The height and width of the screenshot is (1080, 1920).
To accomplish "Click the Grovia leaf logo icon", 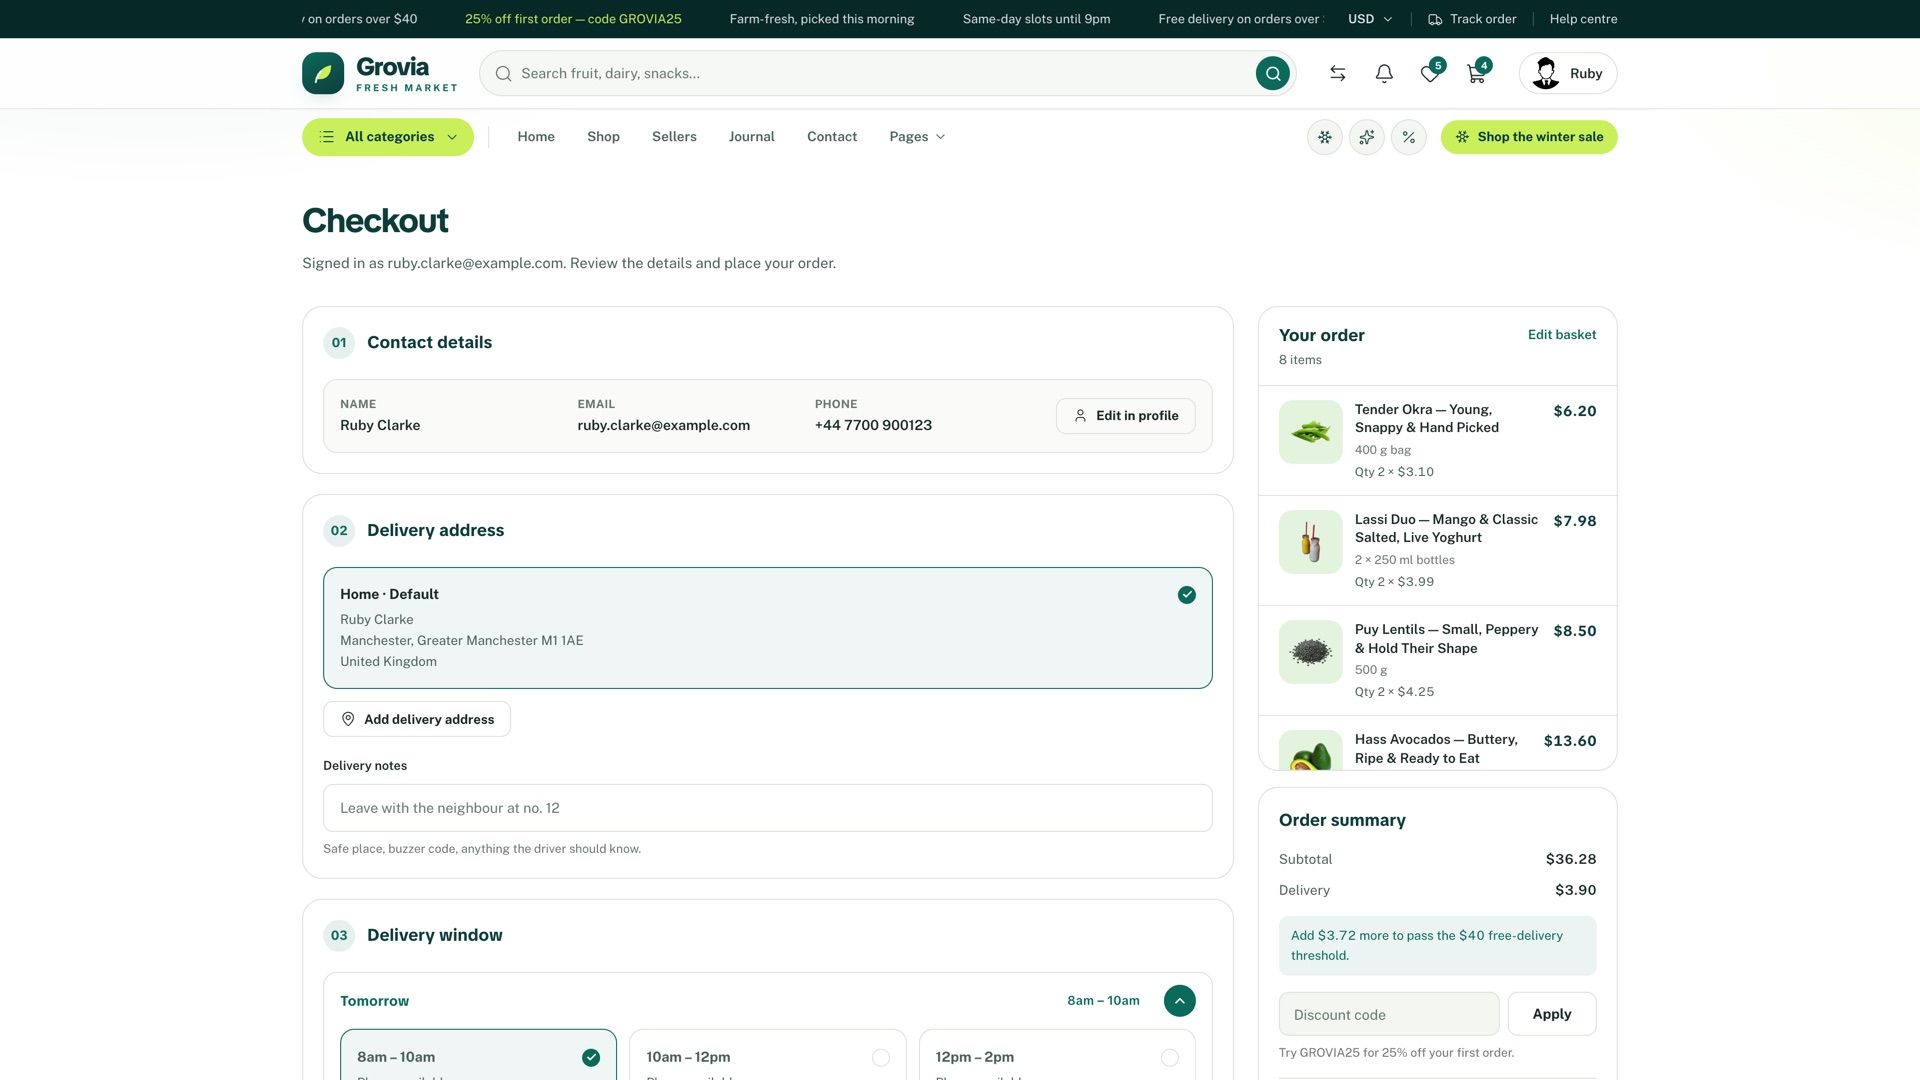I will pos(323,73).
